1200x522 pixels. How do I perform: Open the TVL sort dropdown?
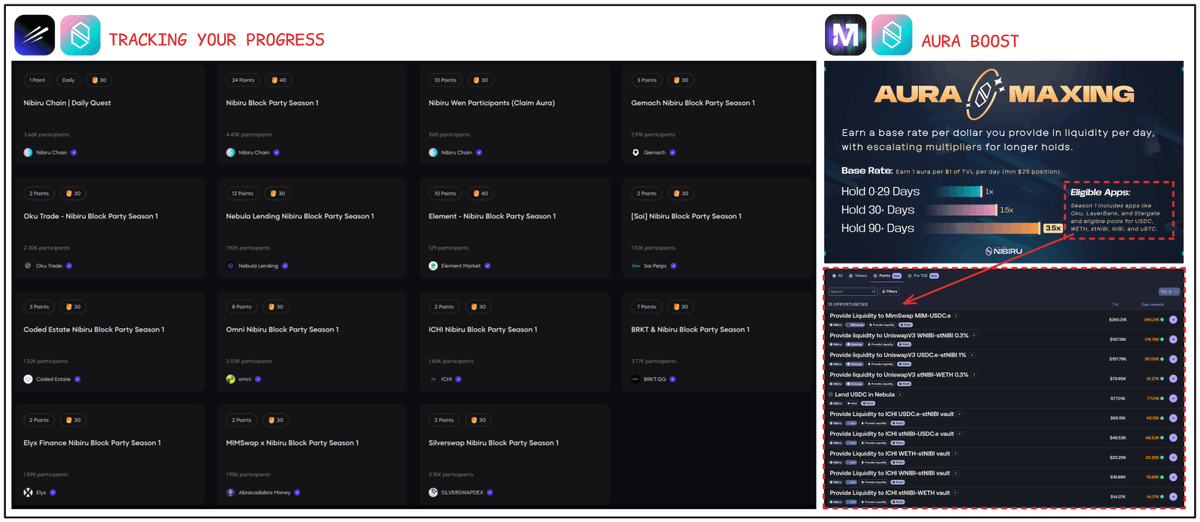(1168, 291)
